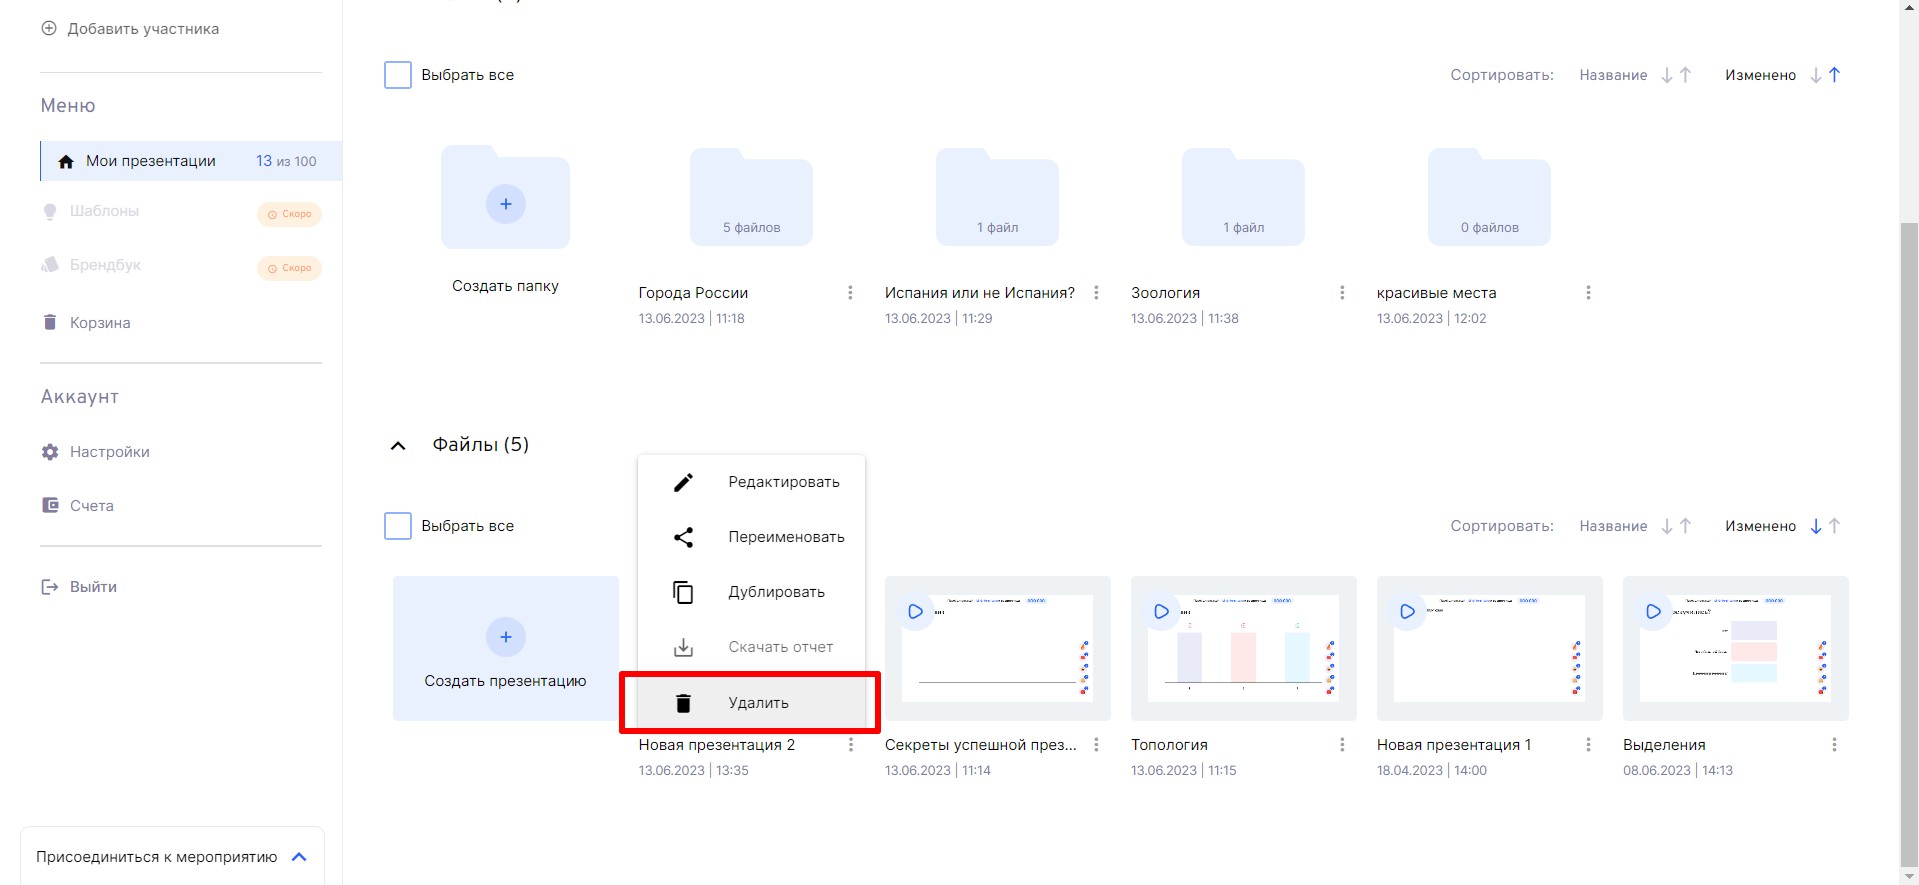
Task: Open three-dot menu for Секреты успешной през...
Action: (x=1096, y=745)
